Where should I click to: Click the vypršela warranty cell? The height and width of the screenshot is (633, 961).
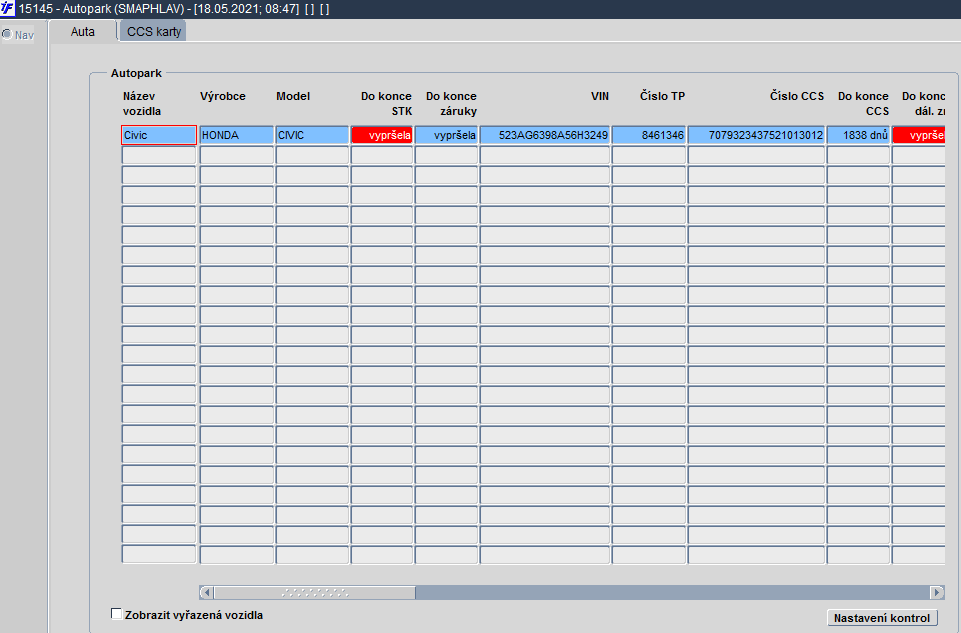click(x=446, y=135)
